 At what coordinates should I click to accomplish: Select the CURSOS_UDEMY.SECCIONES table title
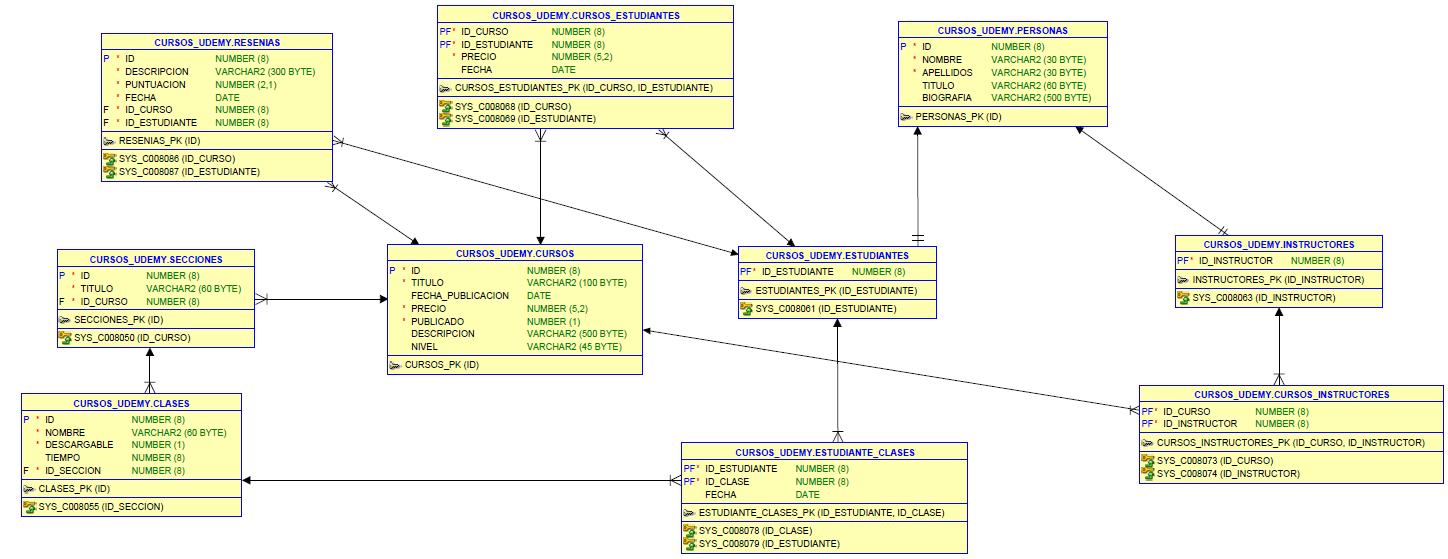[156, 259]
